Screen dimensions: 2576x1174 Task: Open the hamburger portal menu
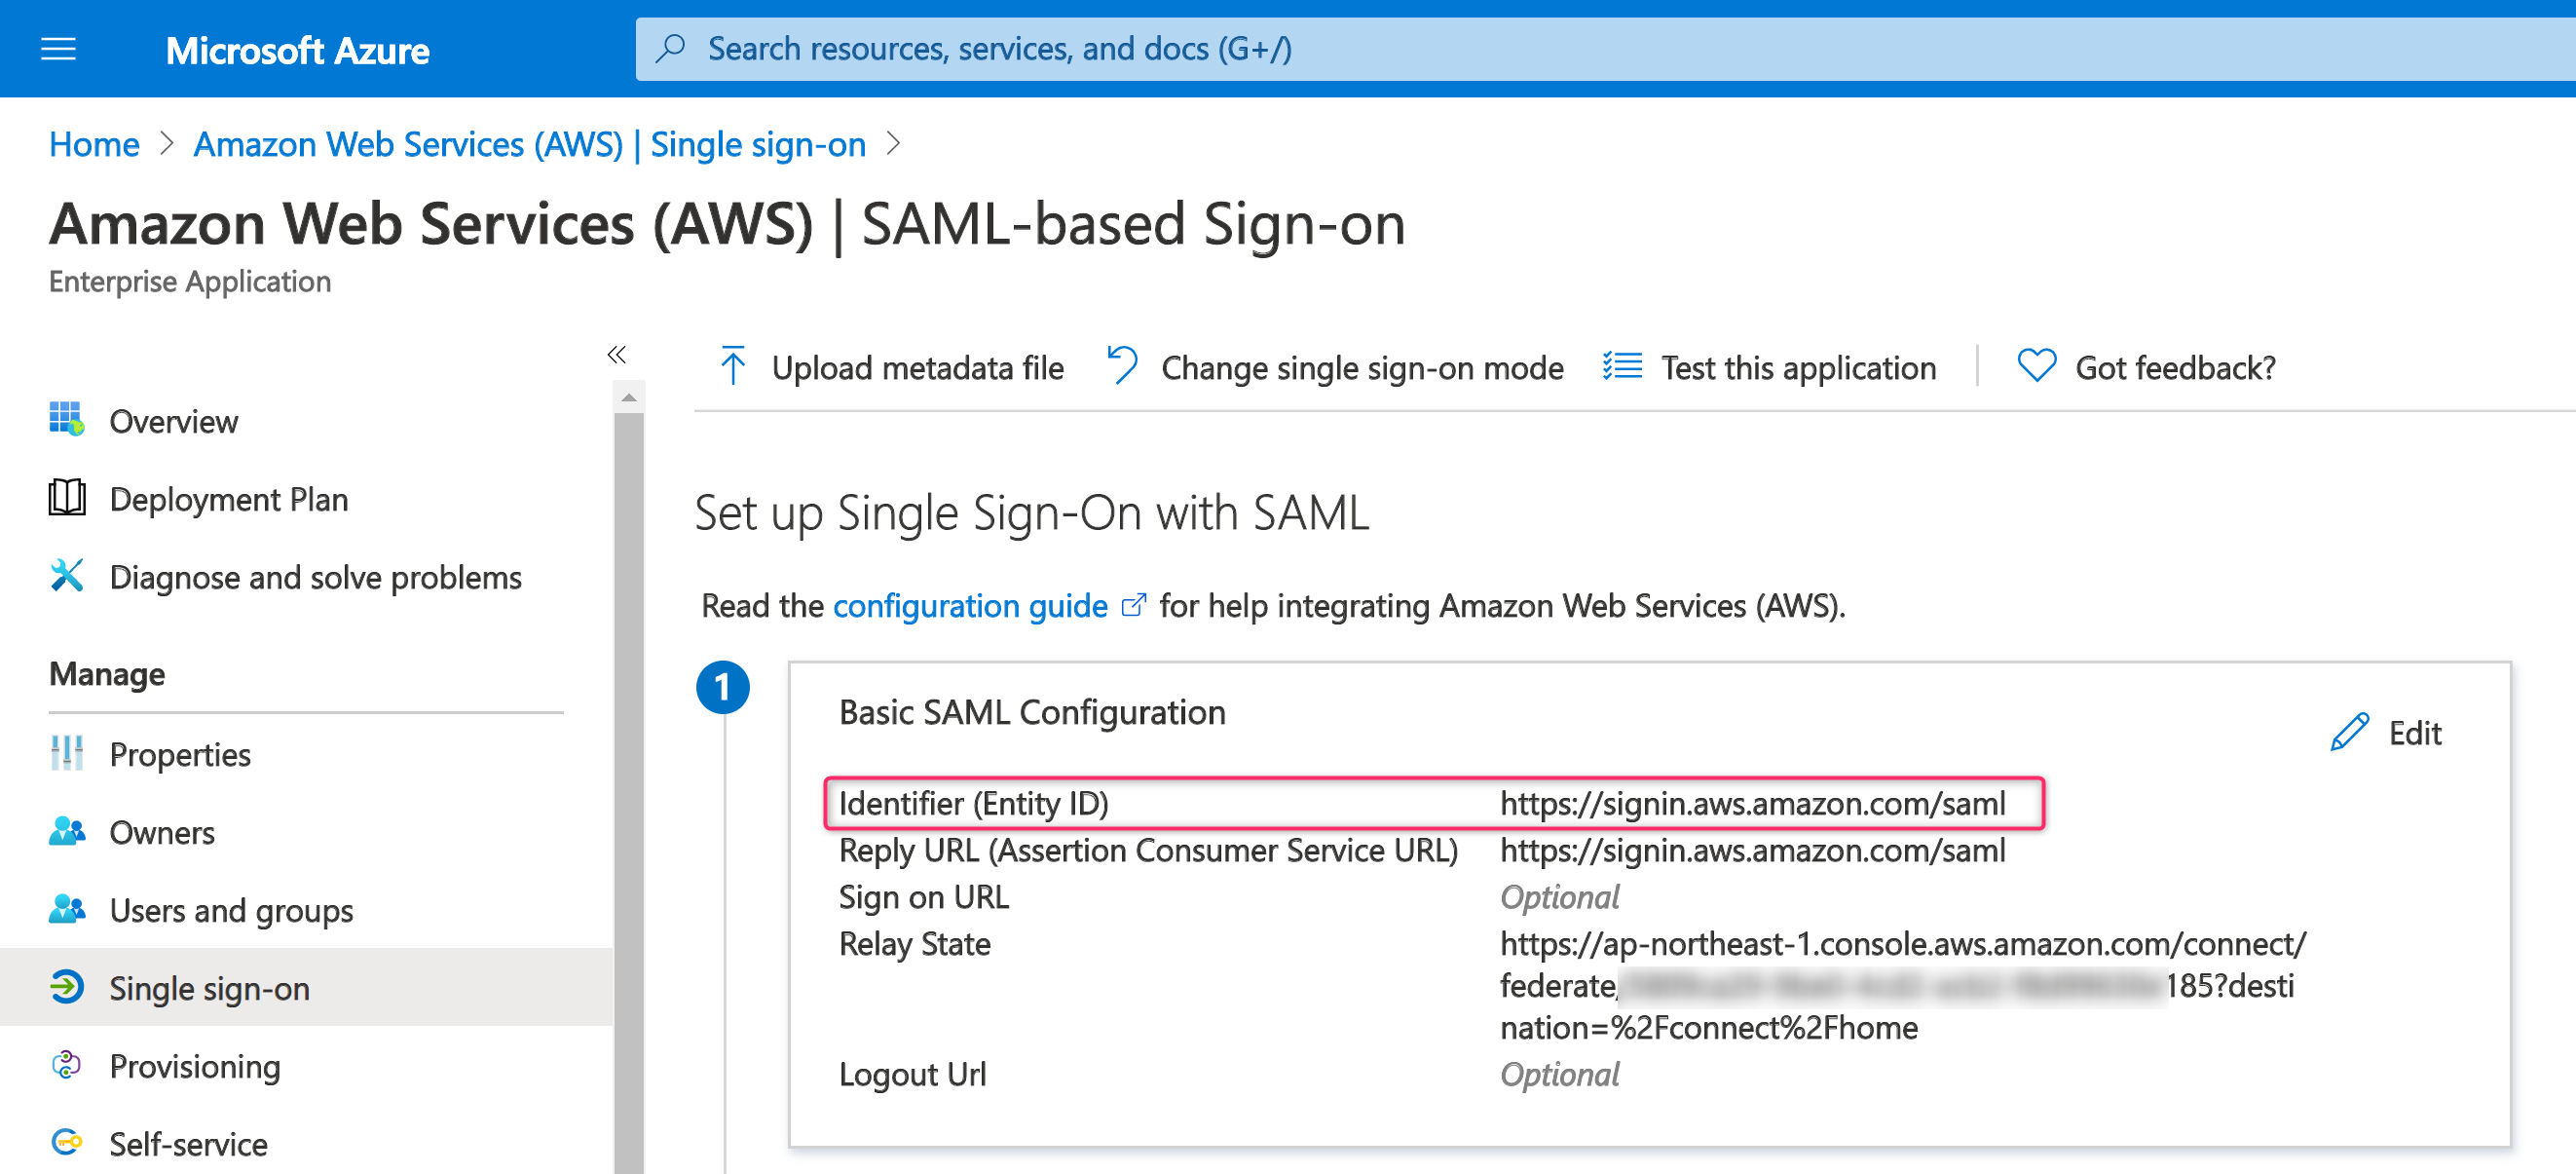[58, 49]
